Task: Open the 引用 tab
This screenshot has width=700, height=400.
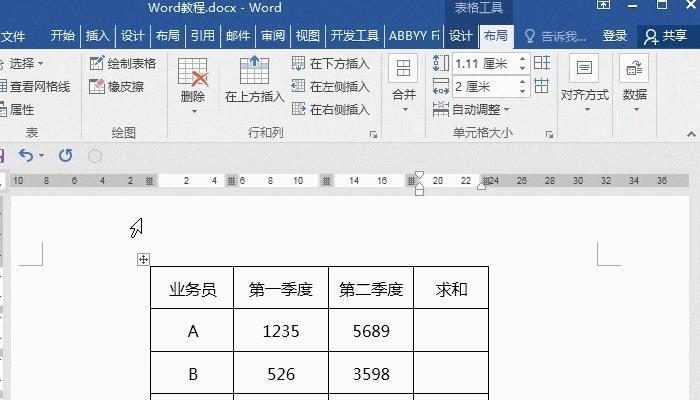Action: click(x=203, y=36)
